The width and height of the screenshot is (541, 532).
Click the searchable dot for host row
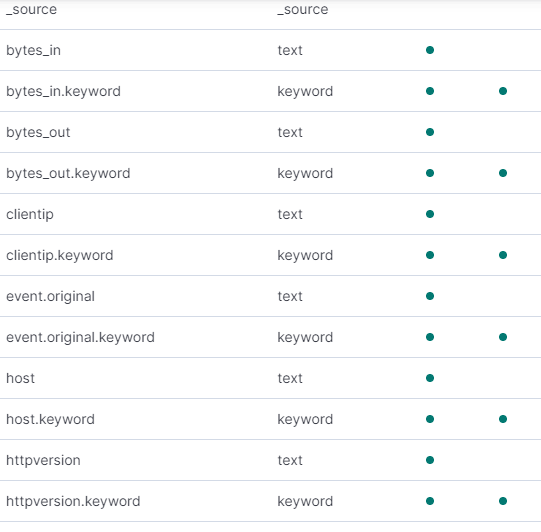(x=430, y=378)
